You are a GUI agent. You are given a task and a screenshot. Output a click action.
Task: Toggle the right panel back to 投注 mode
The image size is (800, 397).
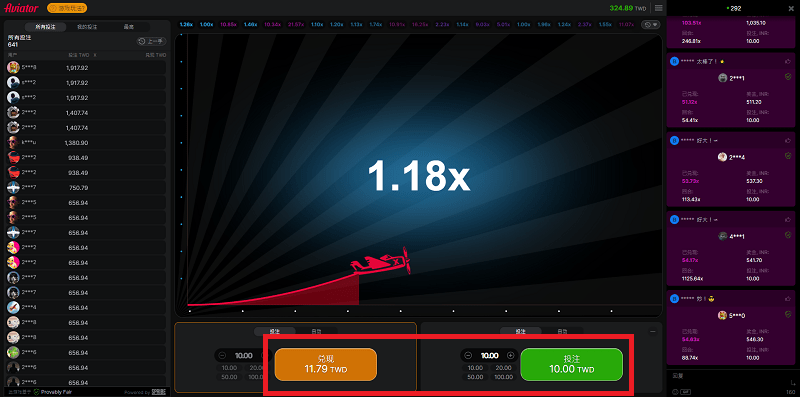tap(520, 332)
